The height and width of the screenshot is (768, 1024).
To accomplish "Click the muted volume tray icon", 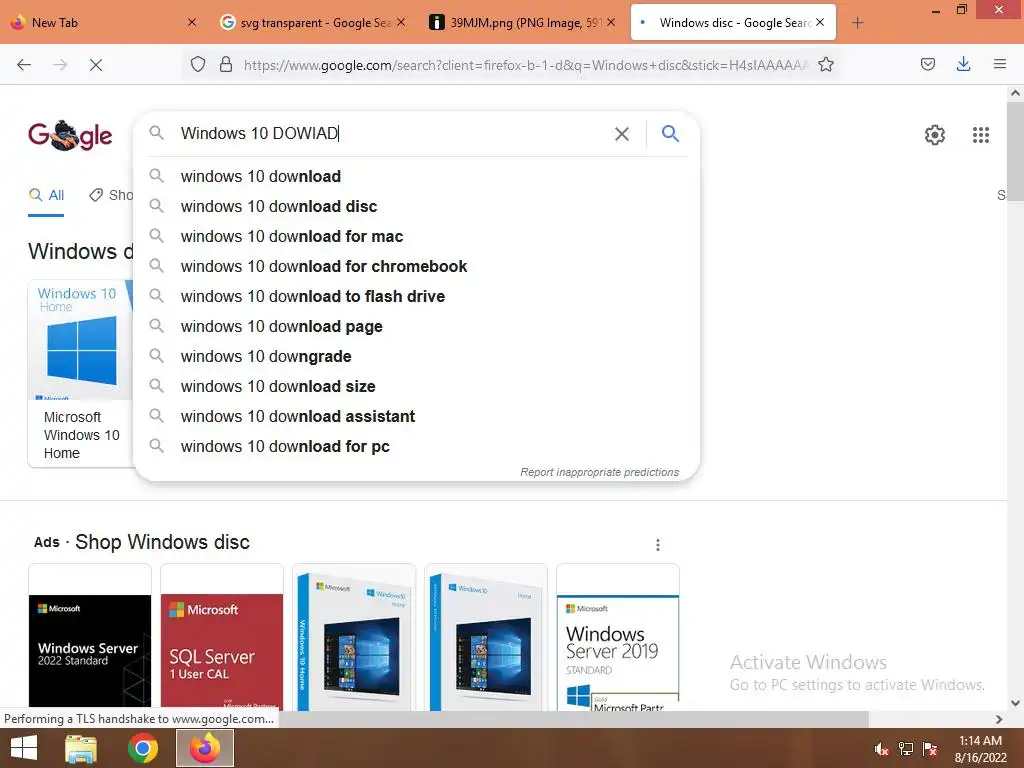I will click(882, 749).
